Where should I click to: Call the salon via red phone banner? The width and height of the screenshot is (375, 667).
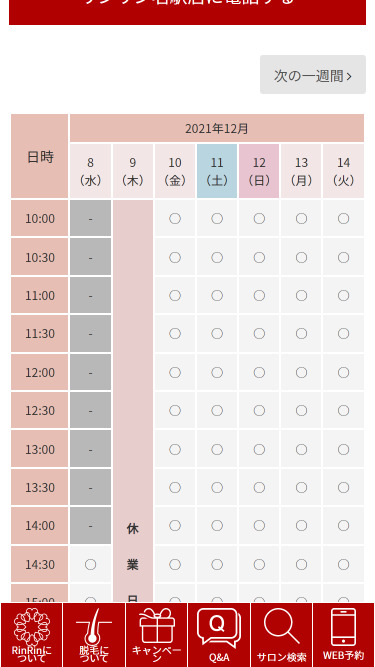coord(188,11)
